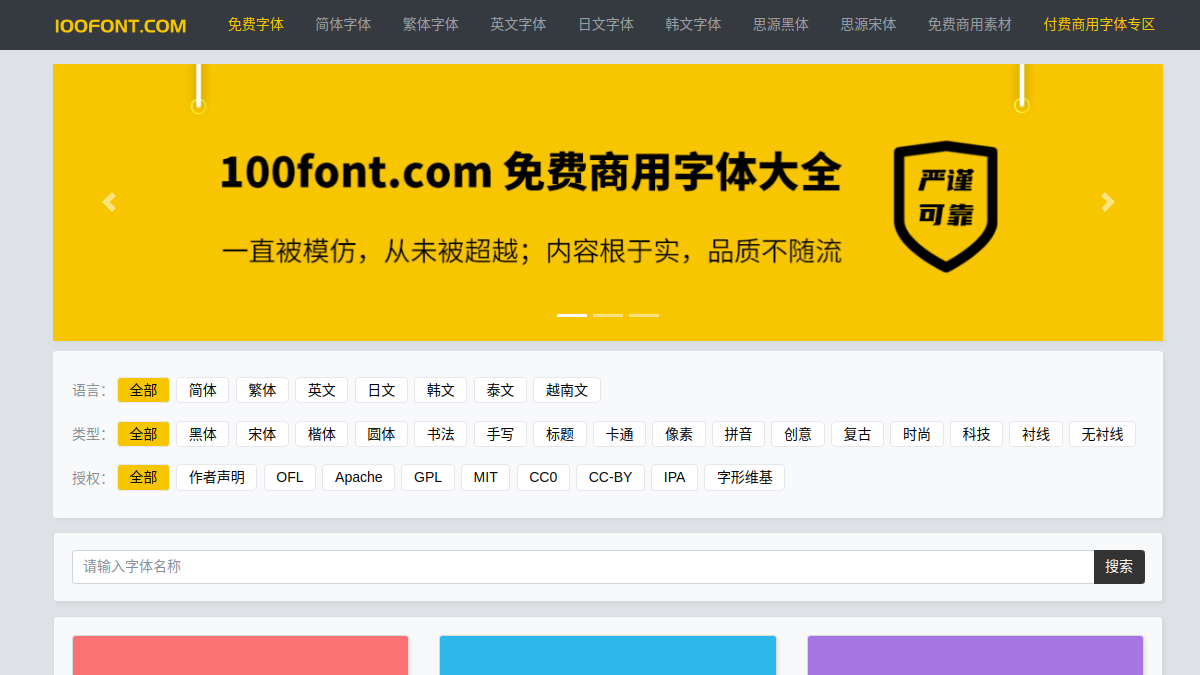Open the blue font card thumbnail

[608, 655]
